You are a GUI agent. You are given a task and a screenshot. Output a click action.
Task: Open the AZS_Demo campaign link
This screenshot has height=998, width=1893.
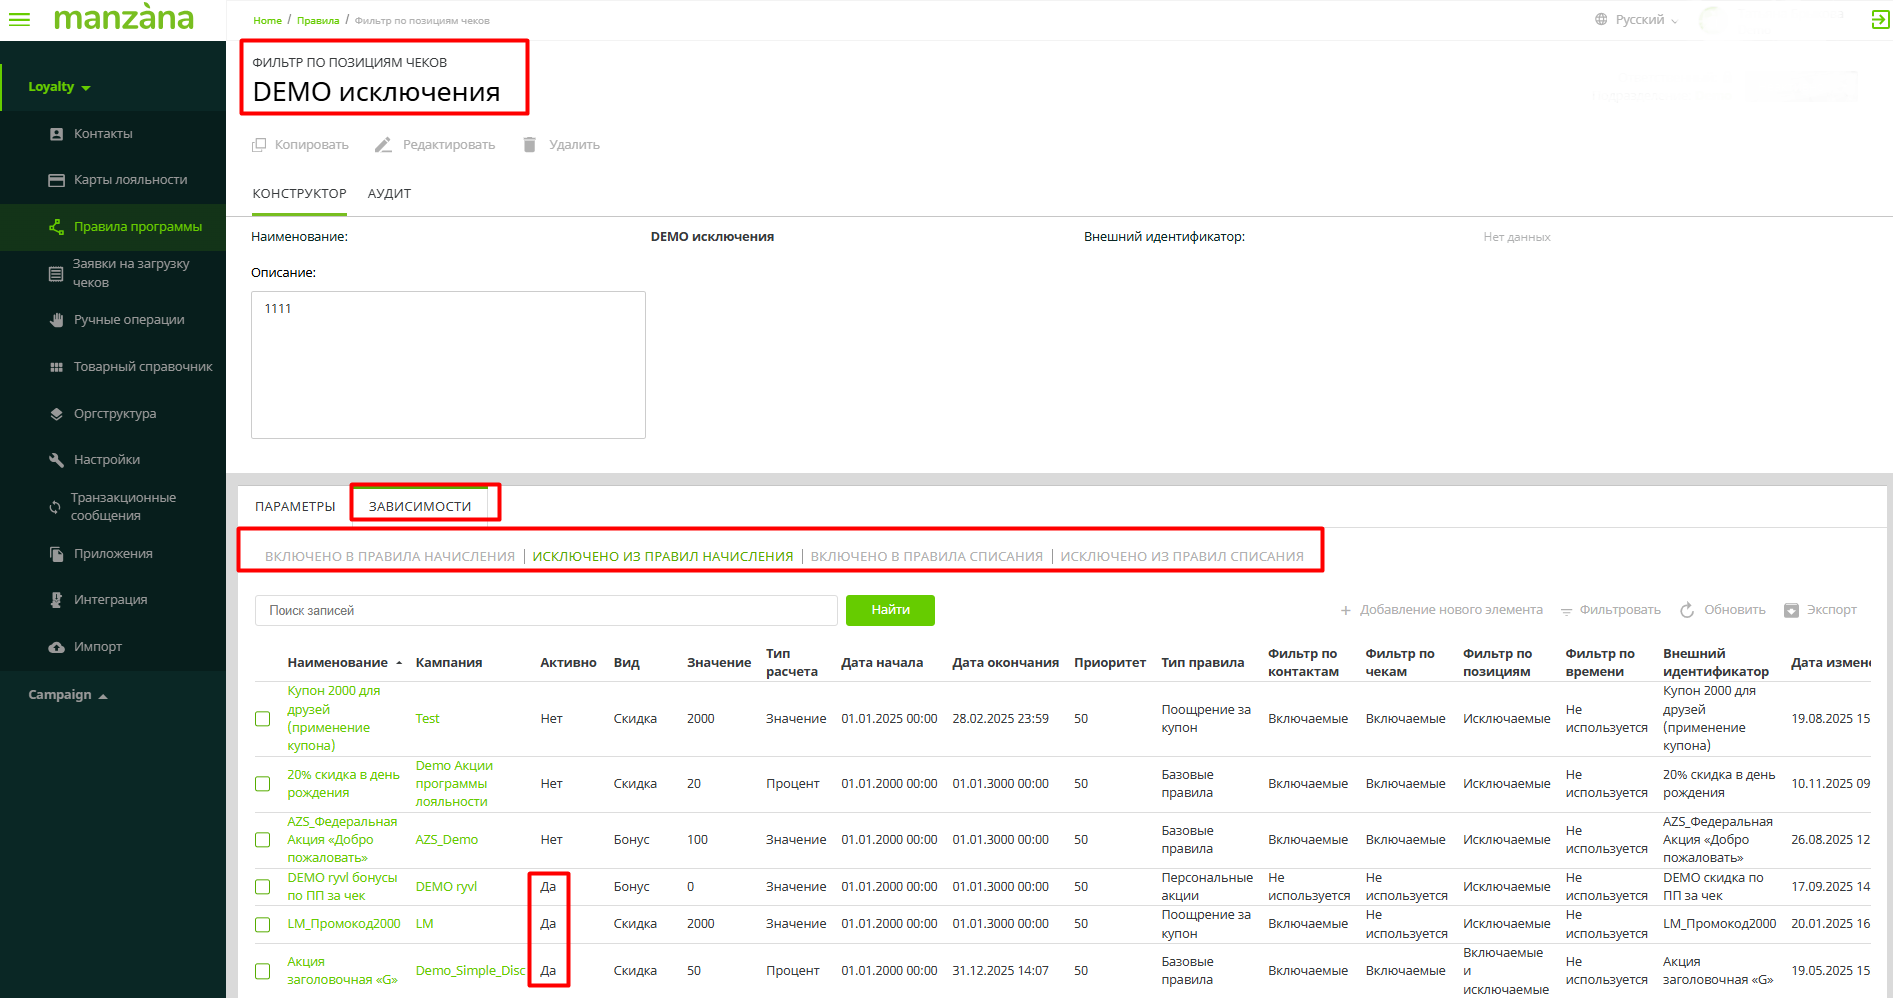[x=447, y=840]
